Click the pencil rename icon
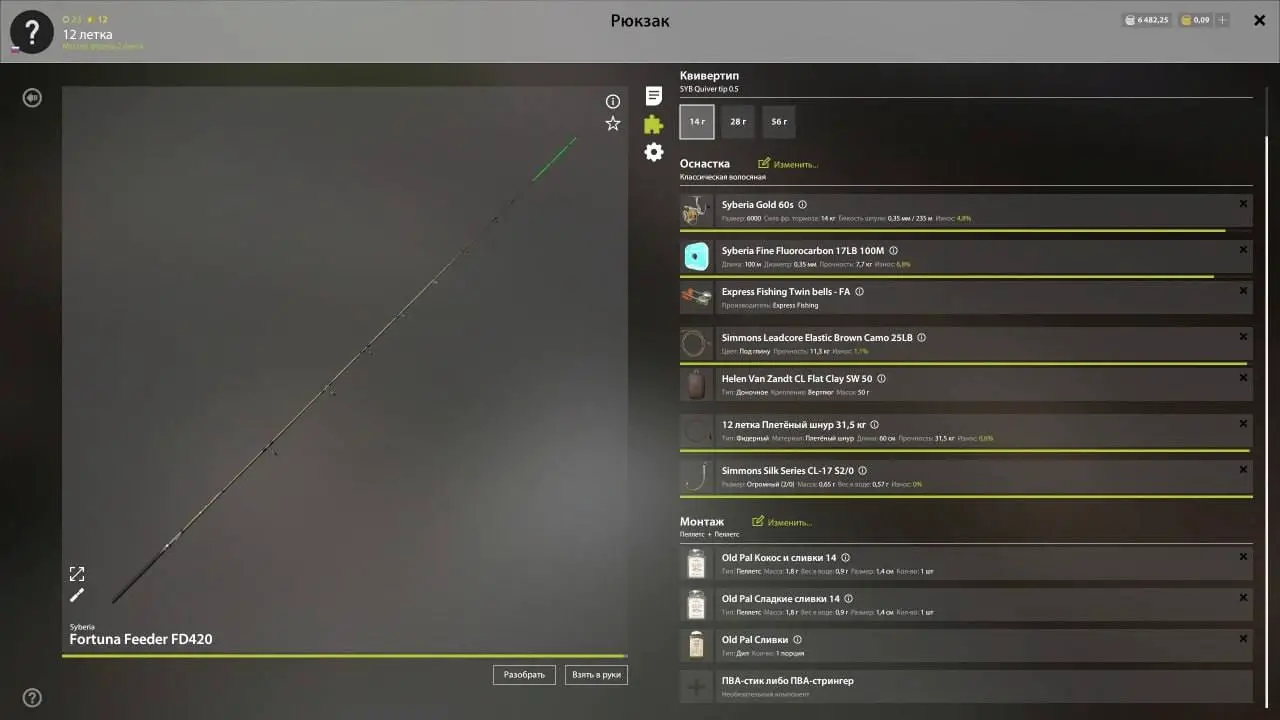The height and width of the screenshot is (720, 1280). 77,596
